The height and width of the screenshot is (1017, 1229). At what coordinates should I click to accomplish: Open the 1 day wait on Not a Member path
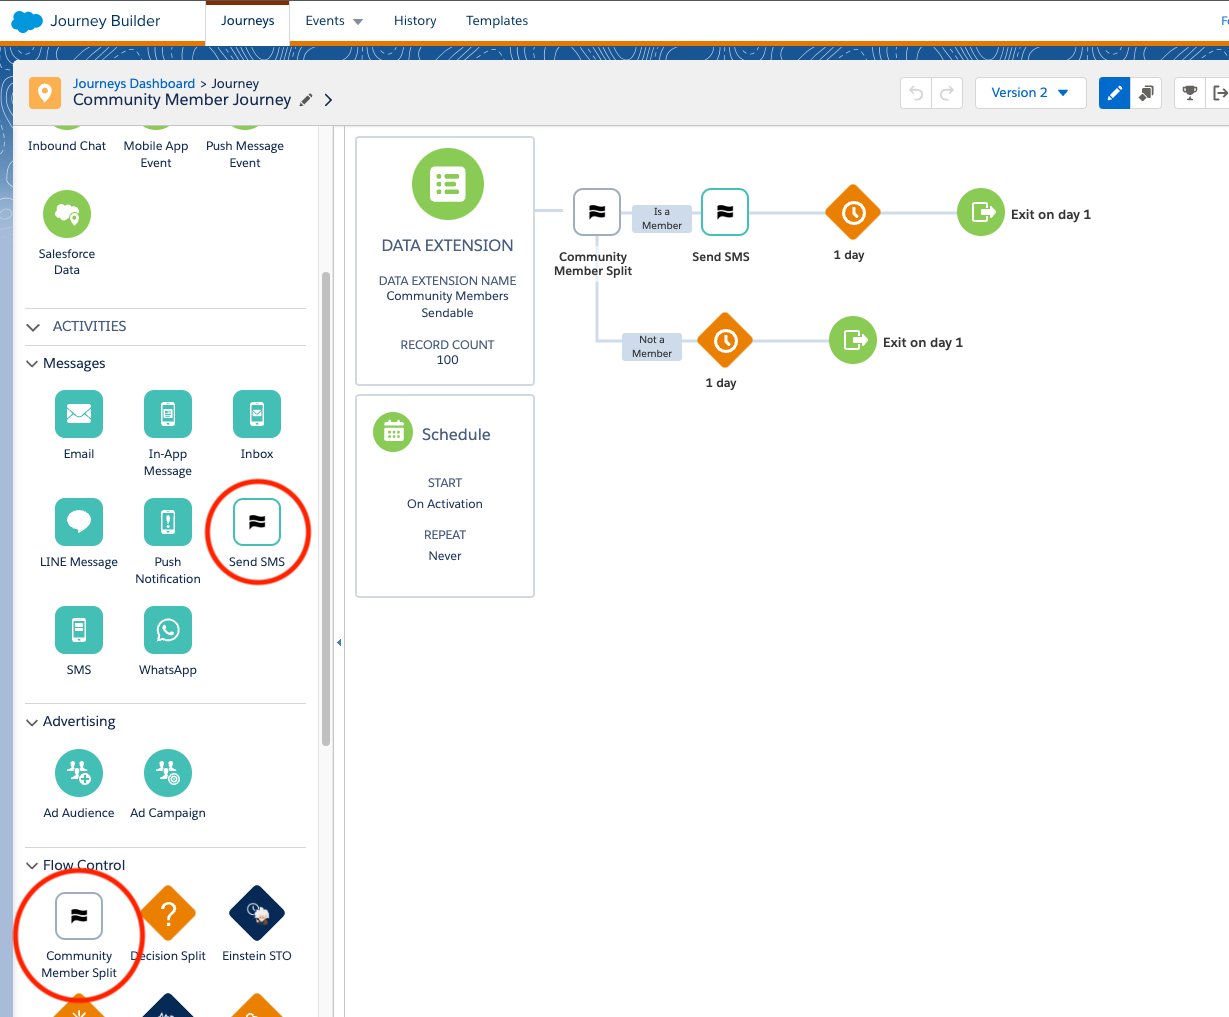(x=725, y=341)
